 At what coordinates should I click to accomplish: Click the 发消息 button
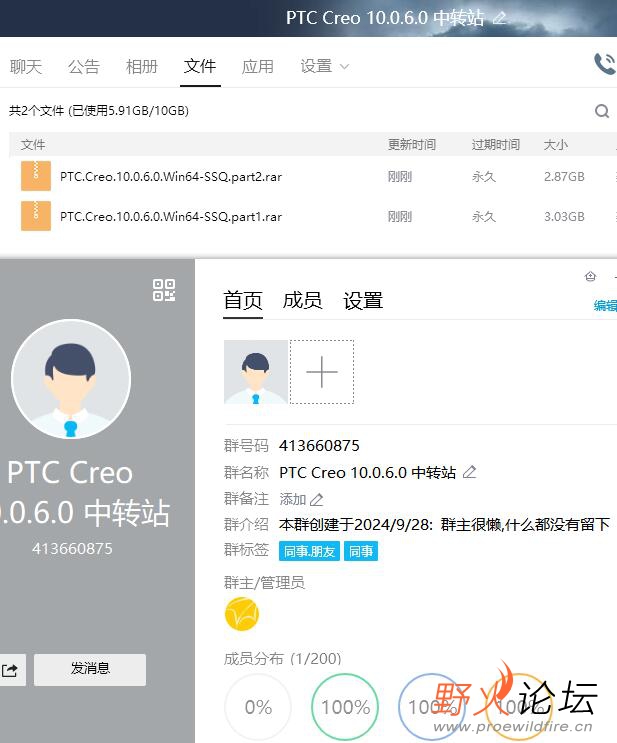coord(90,670)
